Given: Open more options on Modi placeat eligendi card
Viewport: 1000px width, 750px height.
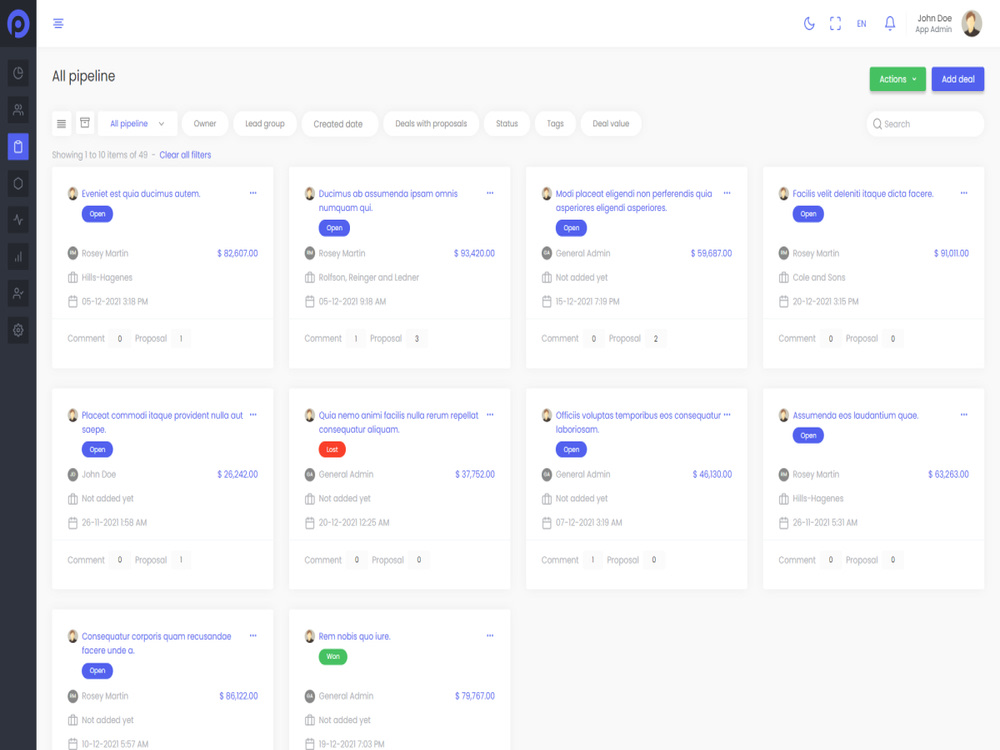Looking at the screenshot, I should coord(727,193).
